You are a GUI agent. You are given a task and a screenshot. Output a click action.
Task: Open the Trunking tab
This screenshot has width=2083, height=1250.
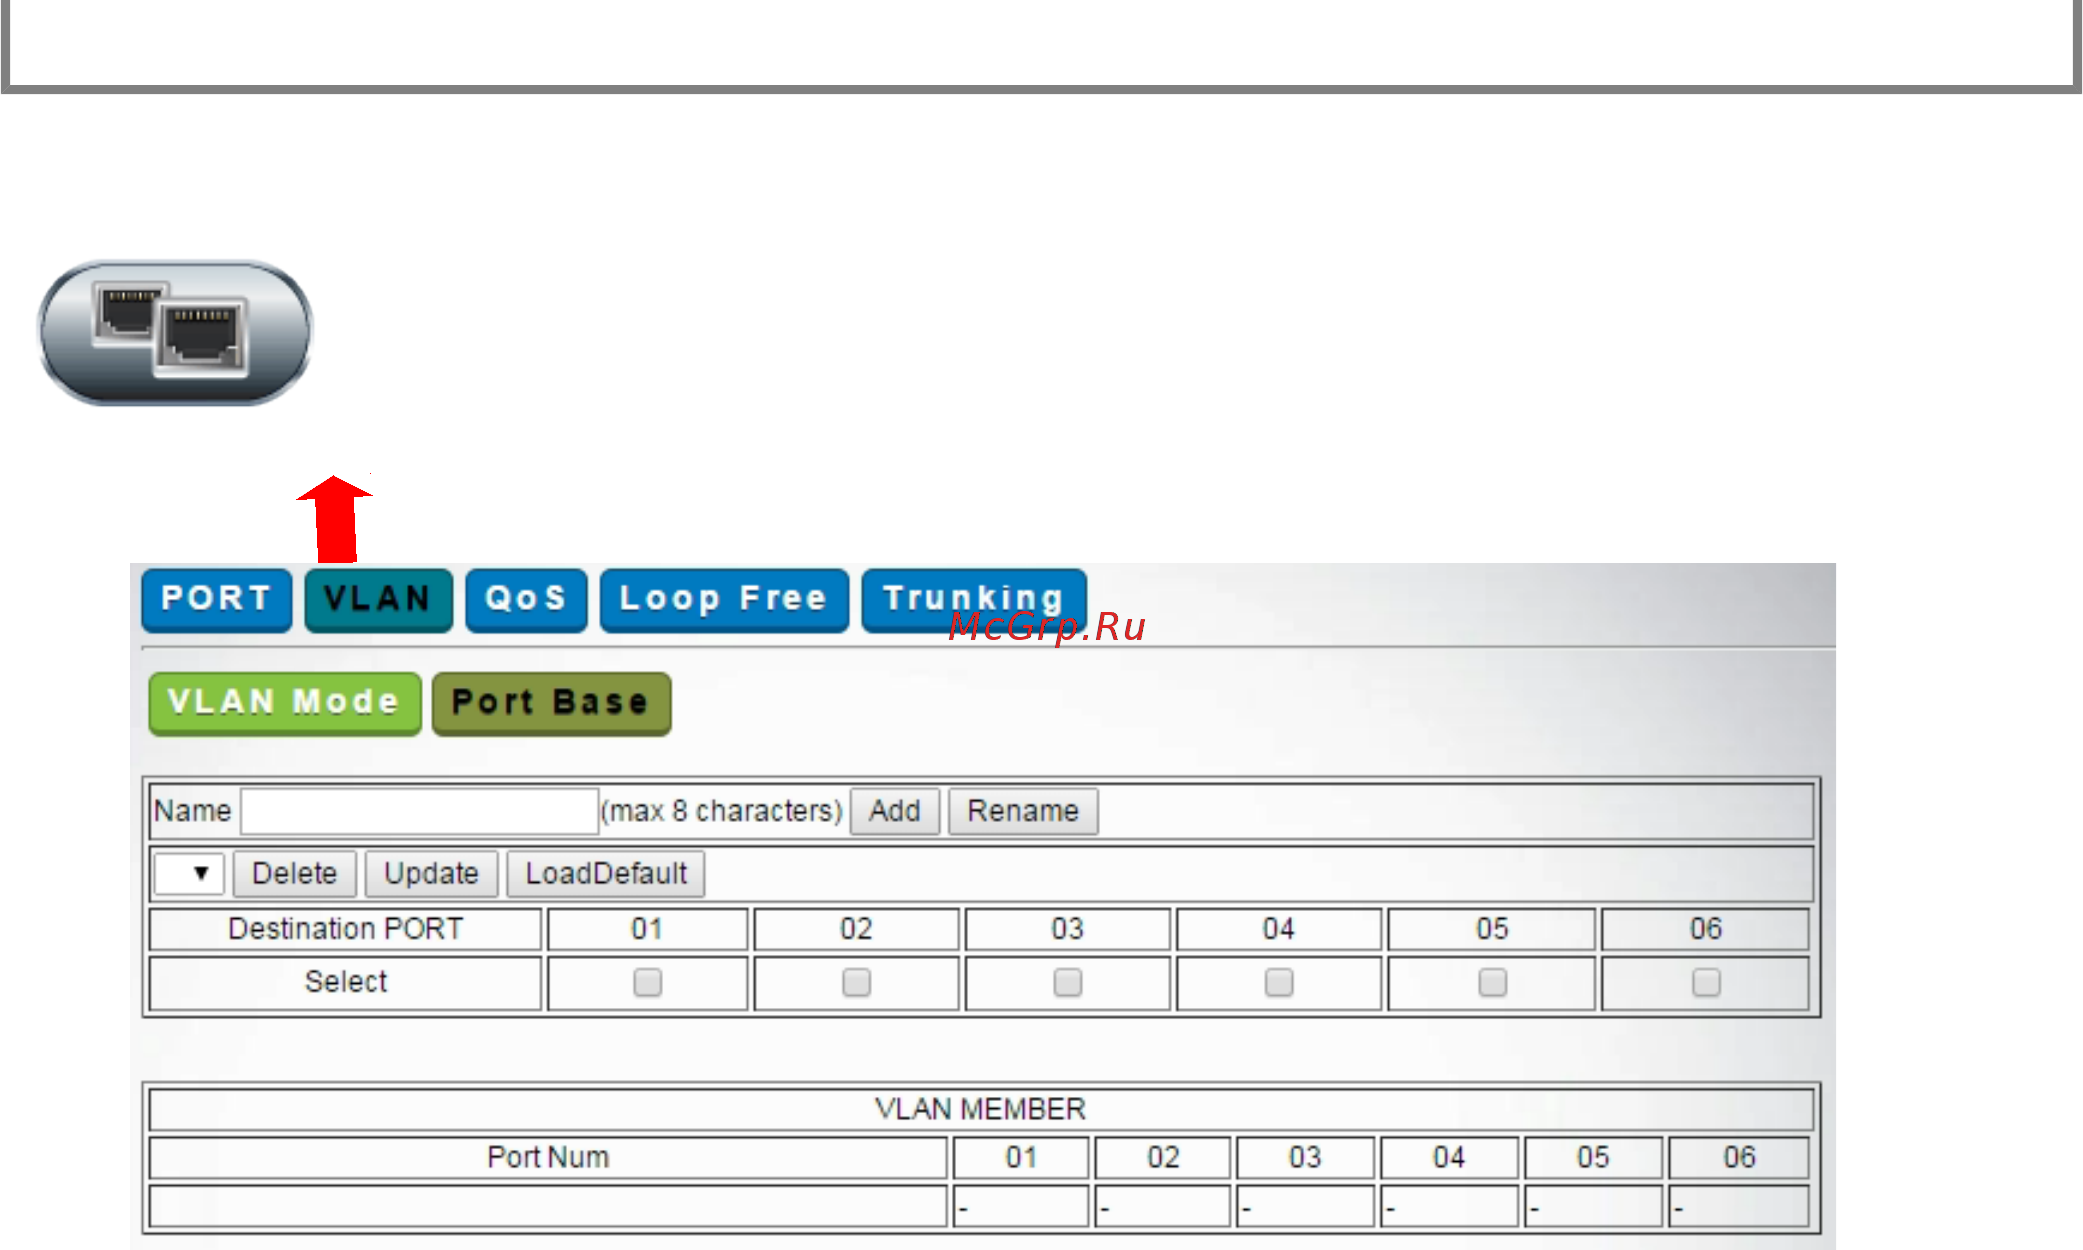click(x=974, y=599)
